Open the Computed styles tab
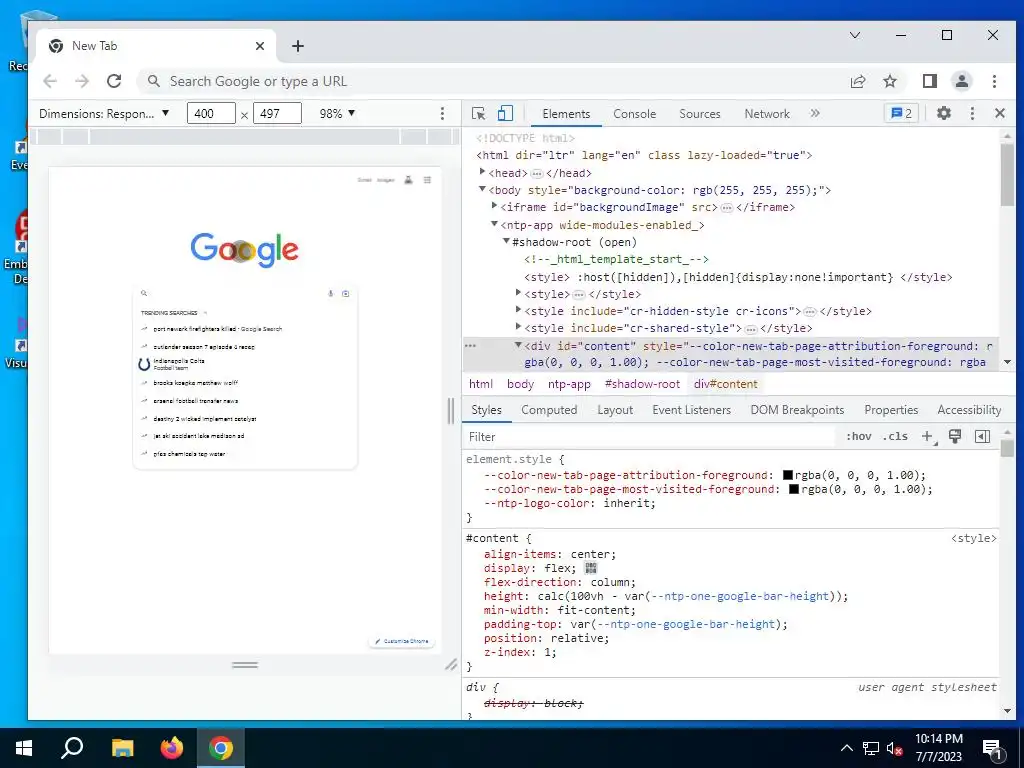The height and width of the screenshot is (768, 1024). 549,410
